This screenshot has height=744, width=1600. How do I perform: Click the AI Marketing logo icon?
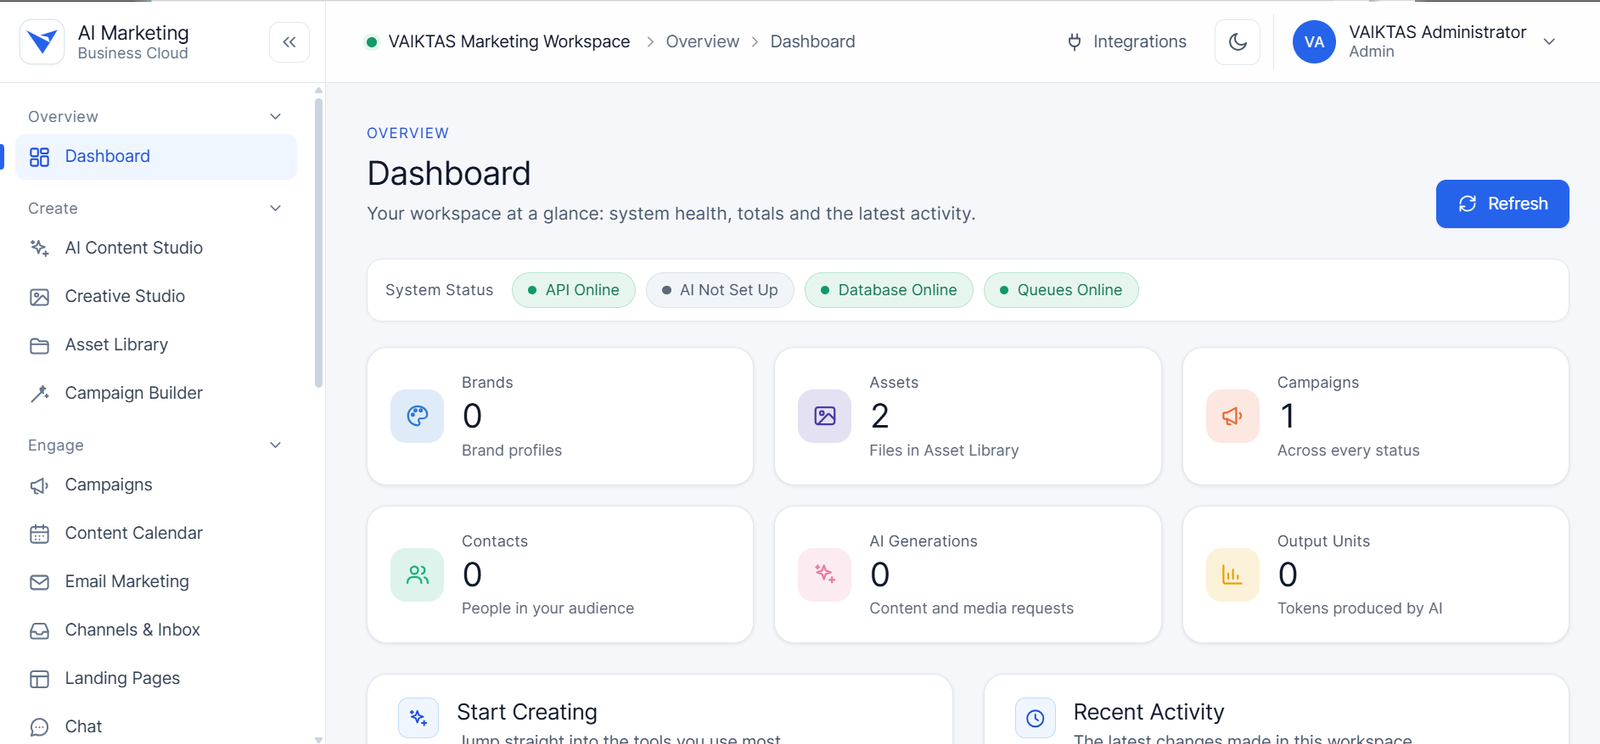42,42
